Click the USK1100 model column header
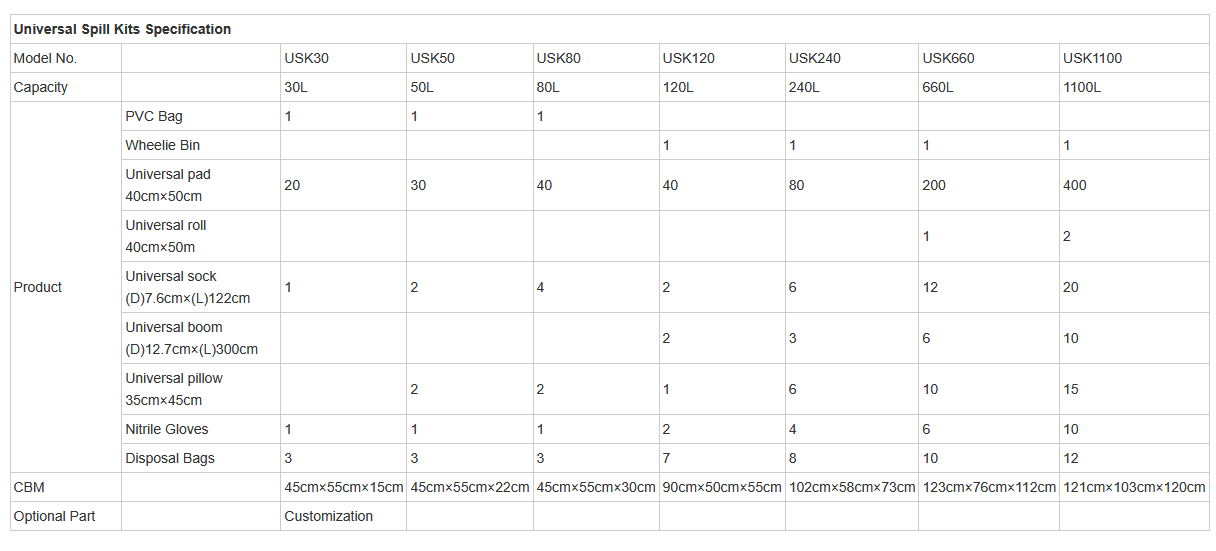Screen dimensions: 1216x551 click(1092, 58)
